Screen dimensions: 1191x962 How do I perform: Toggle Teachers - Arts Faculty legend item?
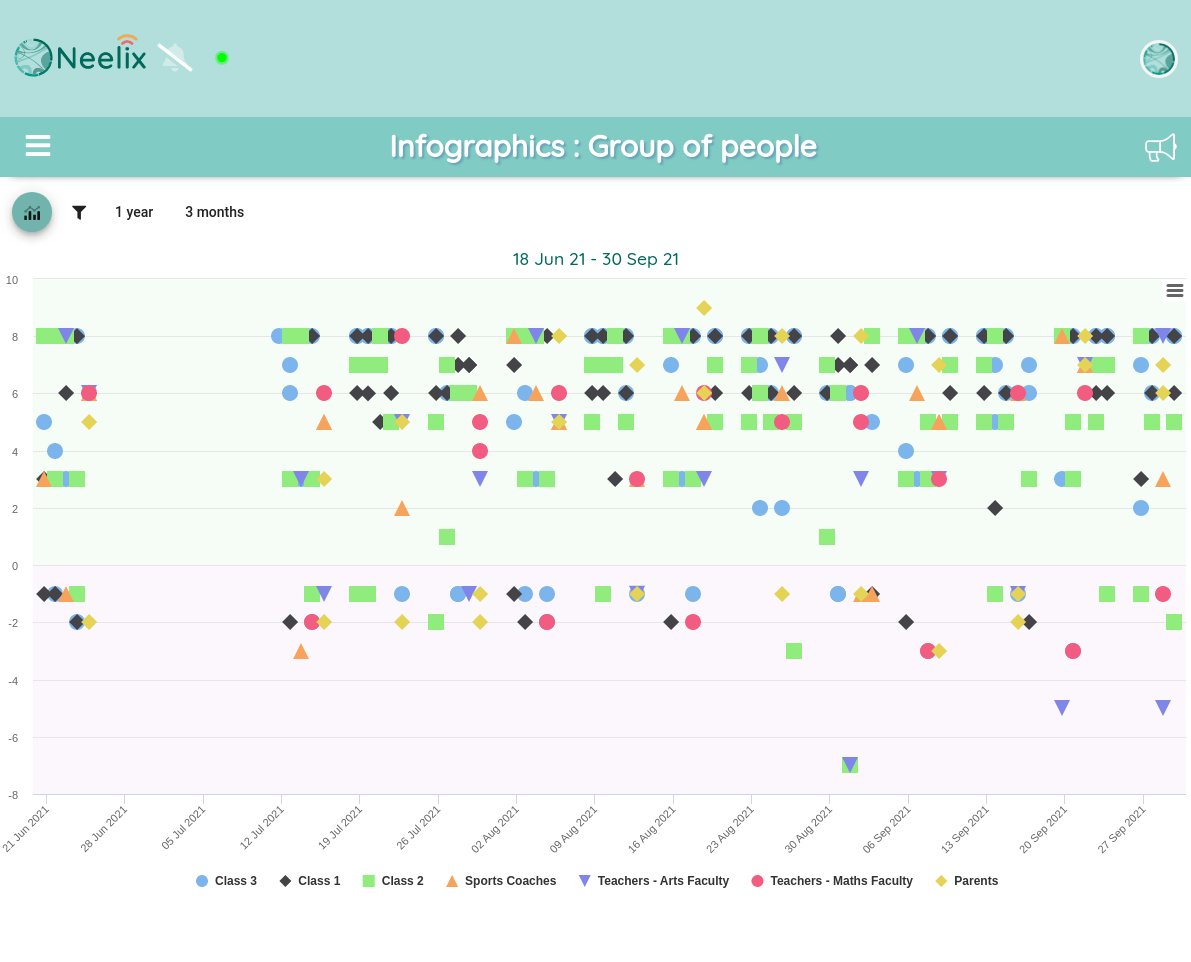(x=654, y=881)
